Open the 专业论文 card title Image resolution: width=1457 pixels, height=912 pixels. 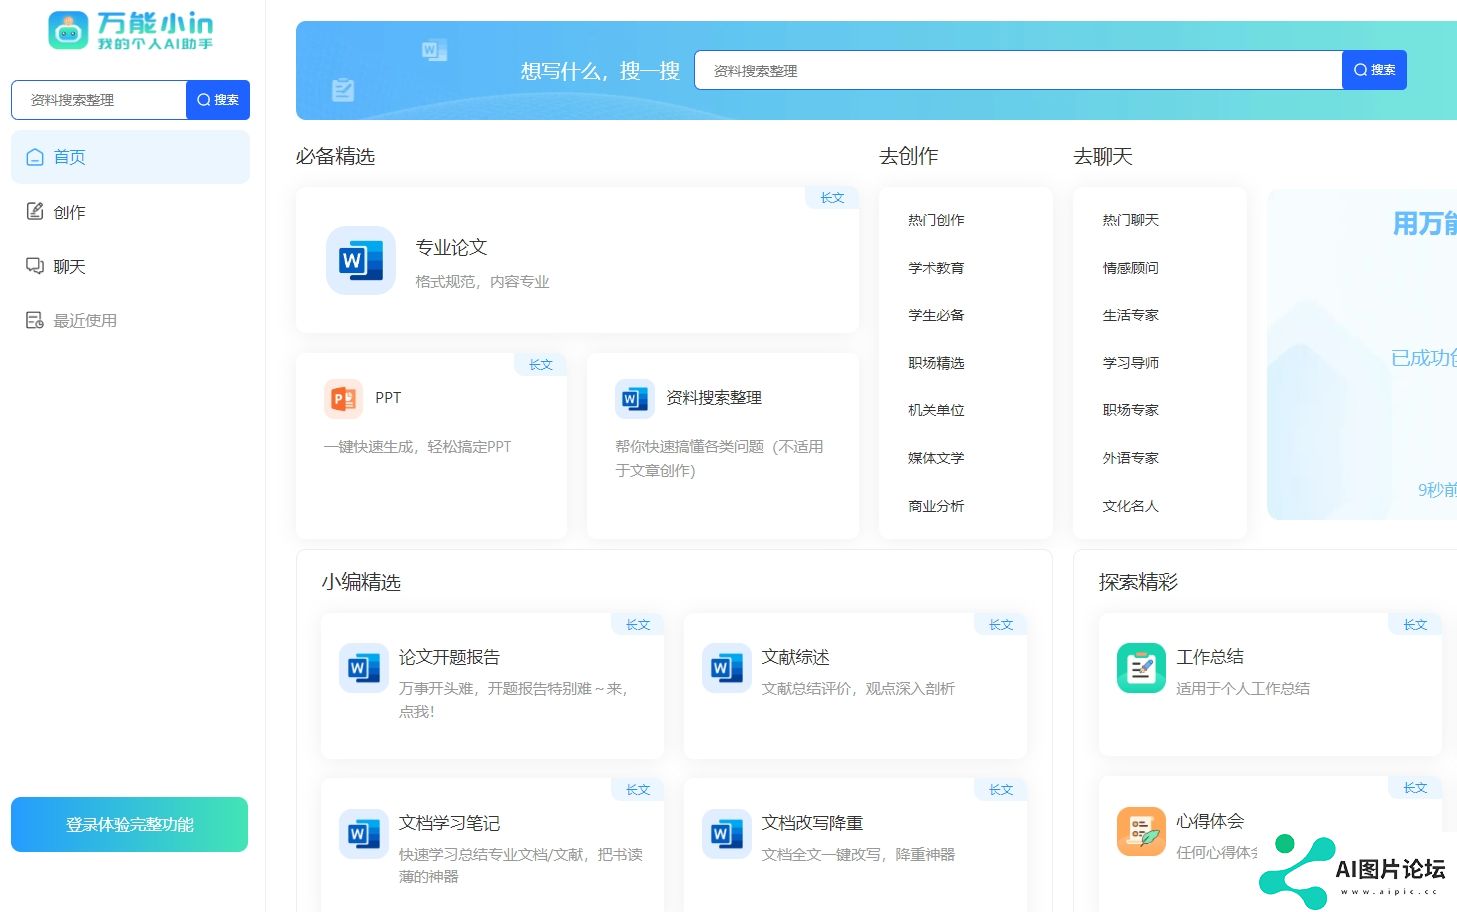[451, 247]
